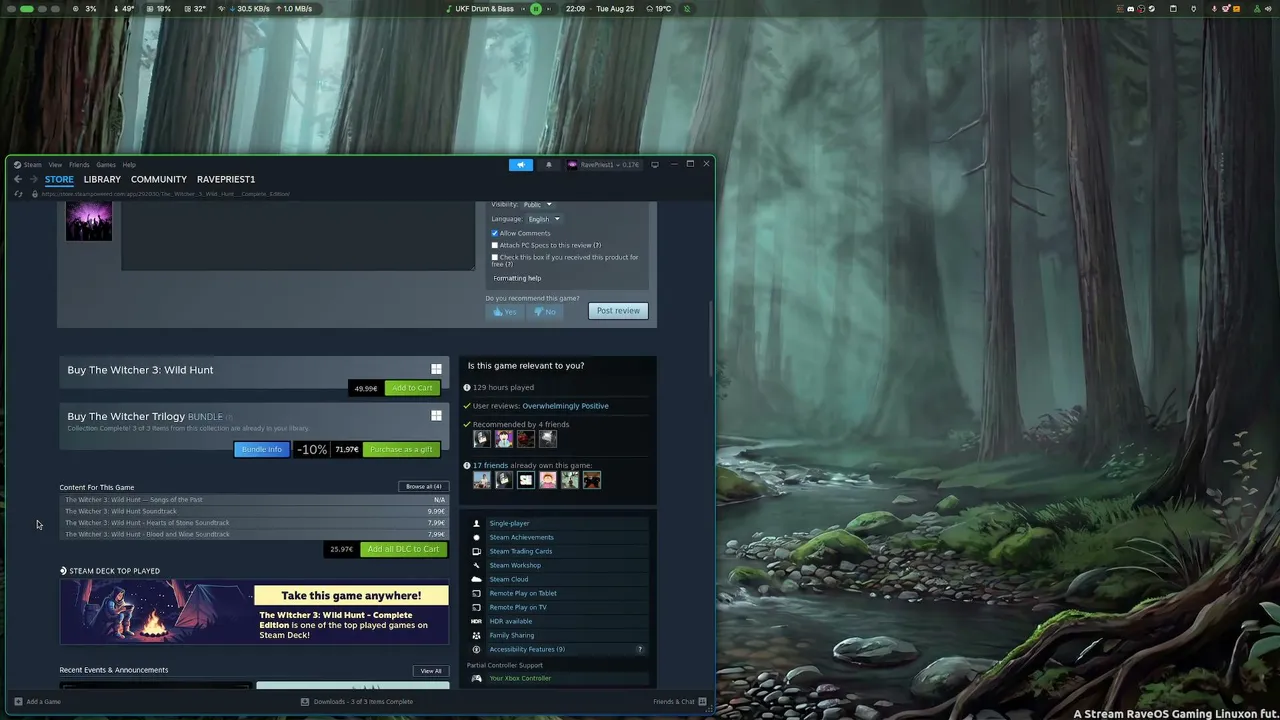The image size is (1280, 720).
Task: Click the Accessibility Features icon
Action: (x=476, y=649)
